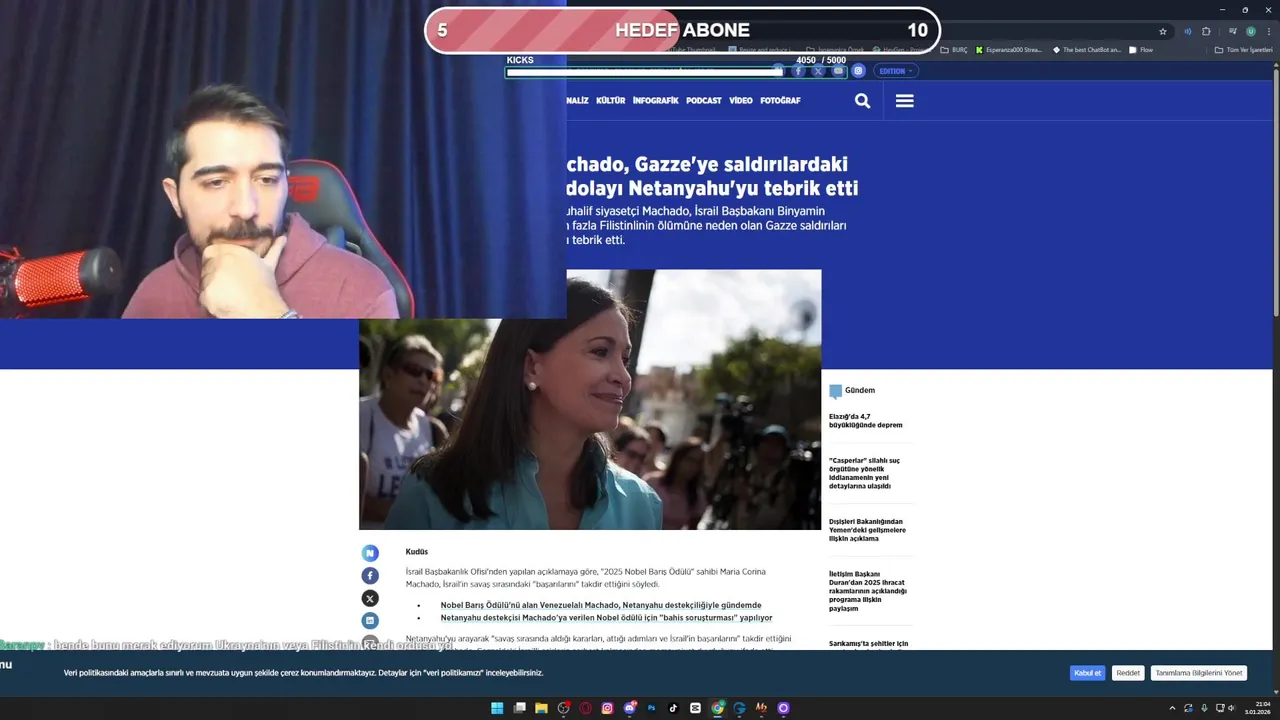
Task: Open the Instagram icon in the top bar
Action: (858, 71)
